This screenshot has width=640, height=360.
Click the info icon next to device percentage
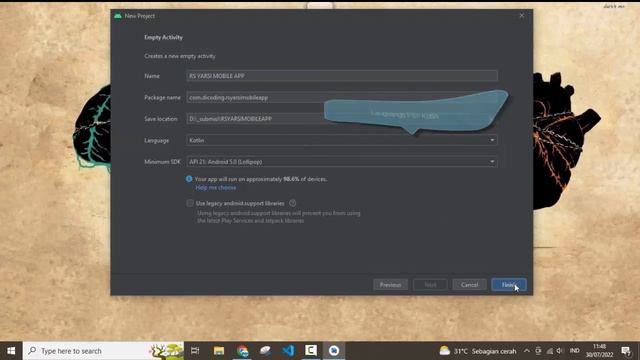coord(189,179)
